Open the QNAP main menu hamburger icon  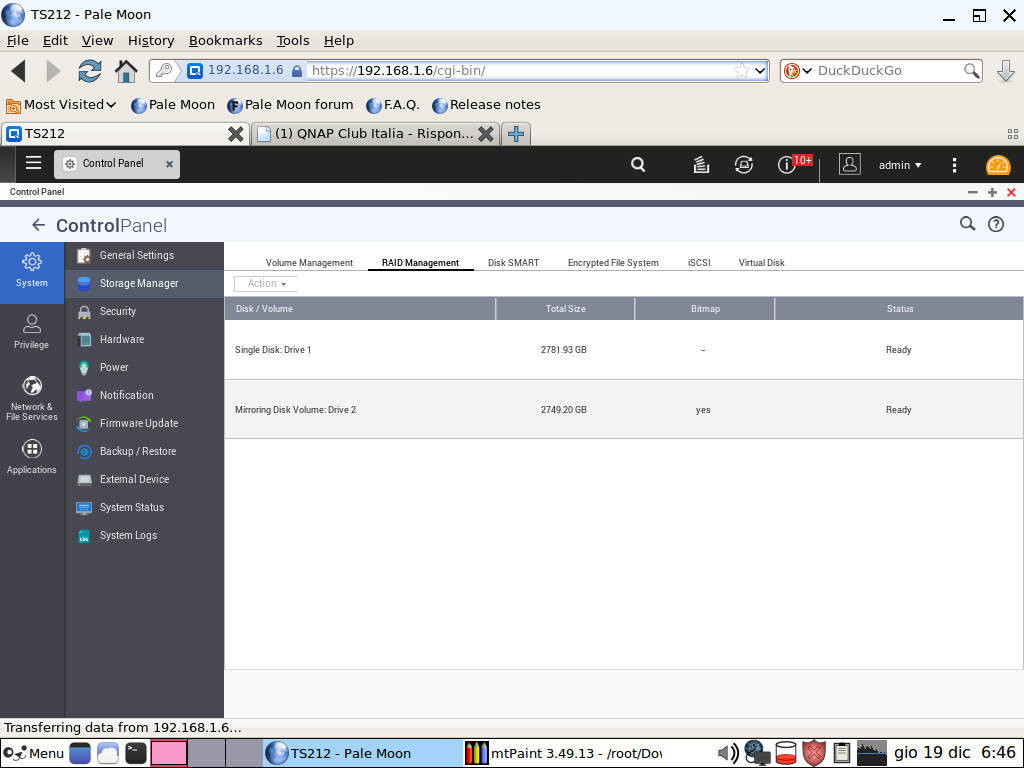click(33, 164)
